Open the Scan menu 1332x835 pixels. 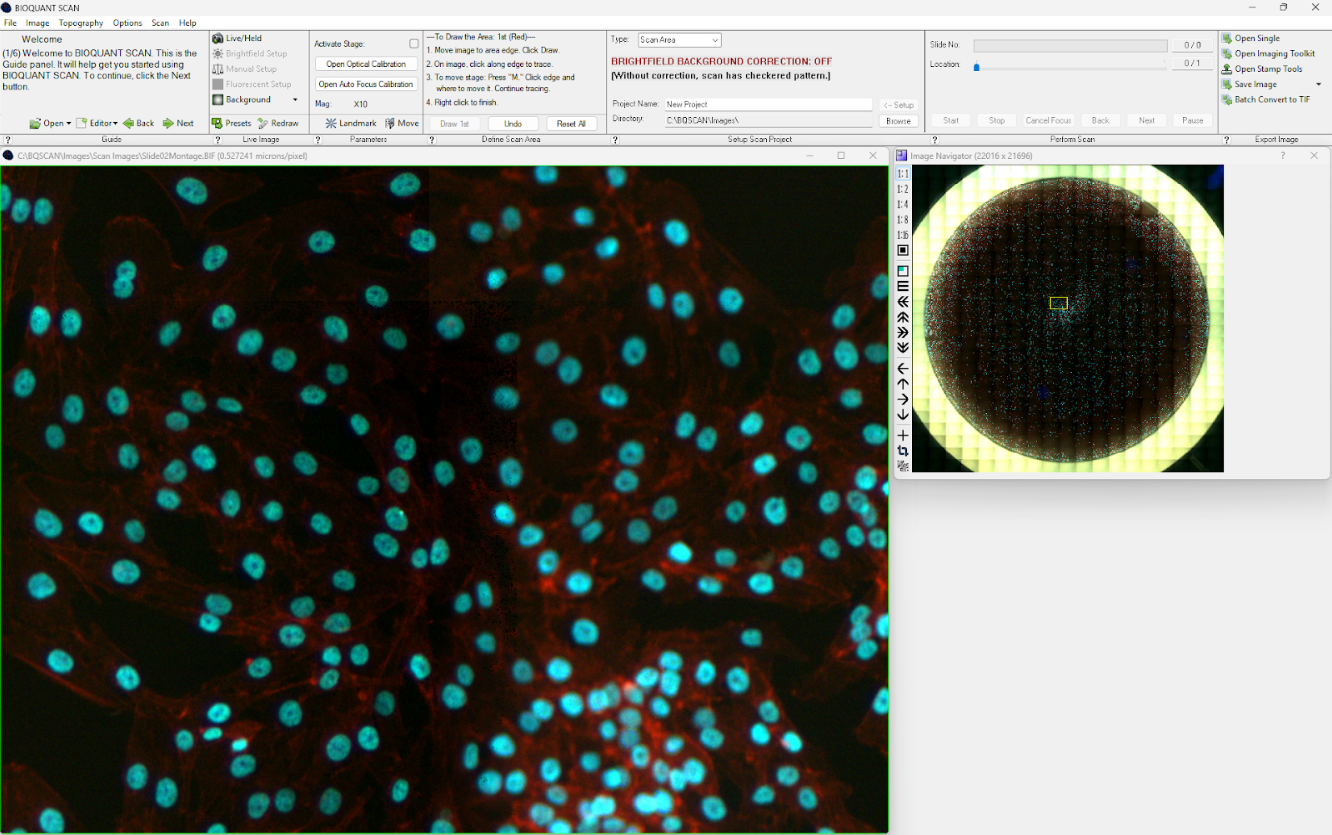(x=160, y=23)
